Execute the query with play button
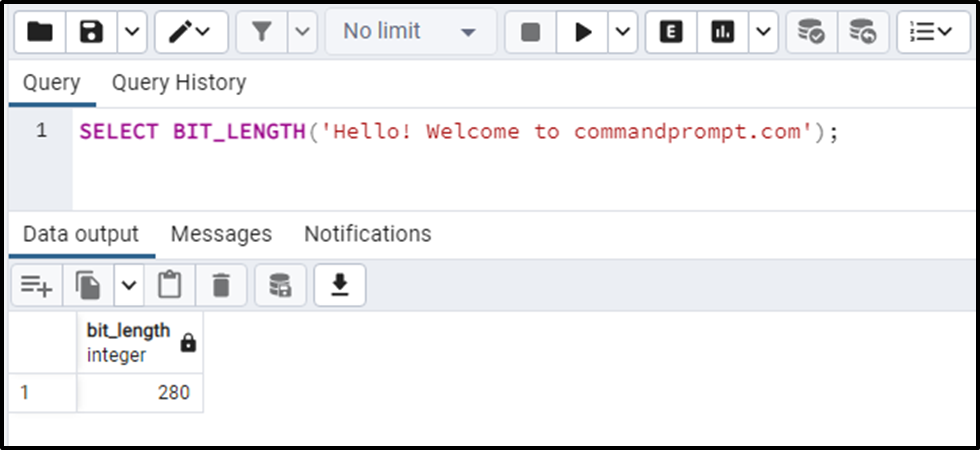This screenshot has width=980, height=450. tap(582, 32)
